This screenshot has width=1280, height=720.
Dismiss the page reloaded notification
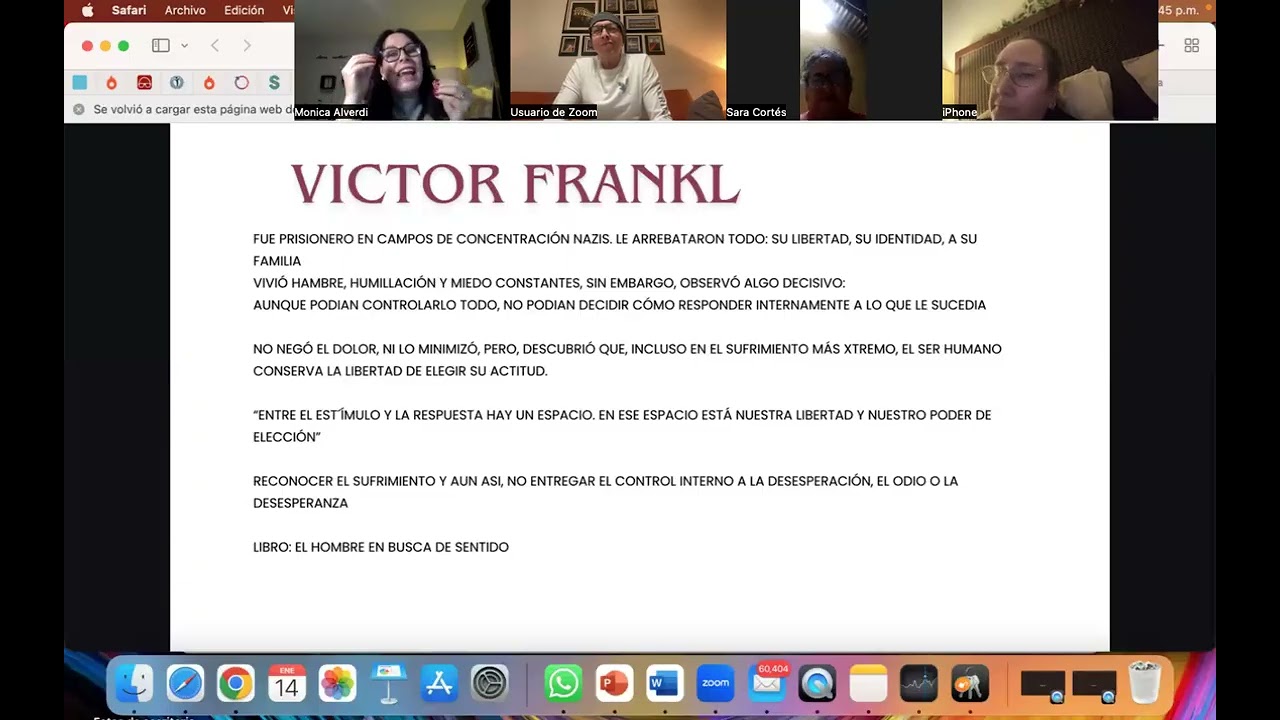pyautogui.click(x=79, y=109)
